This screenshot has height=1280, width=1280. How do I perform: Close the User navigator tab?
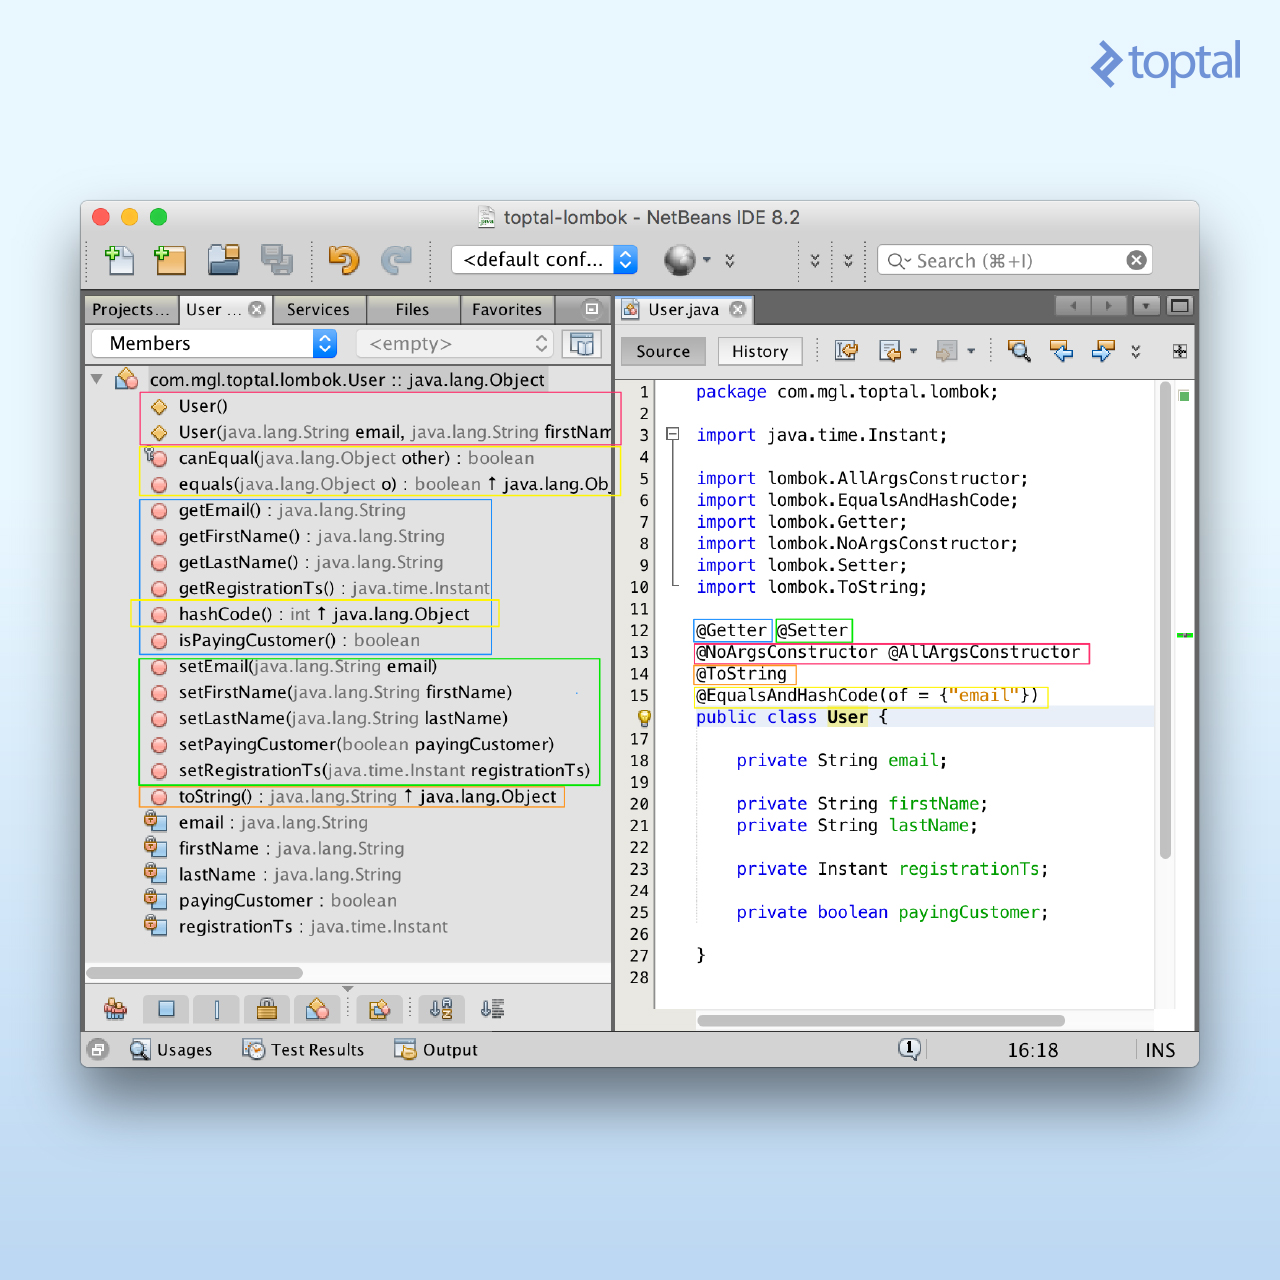(257, 309)
